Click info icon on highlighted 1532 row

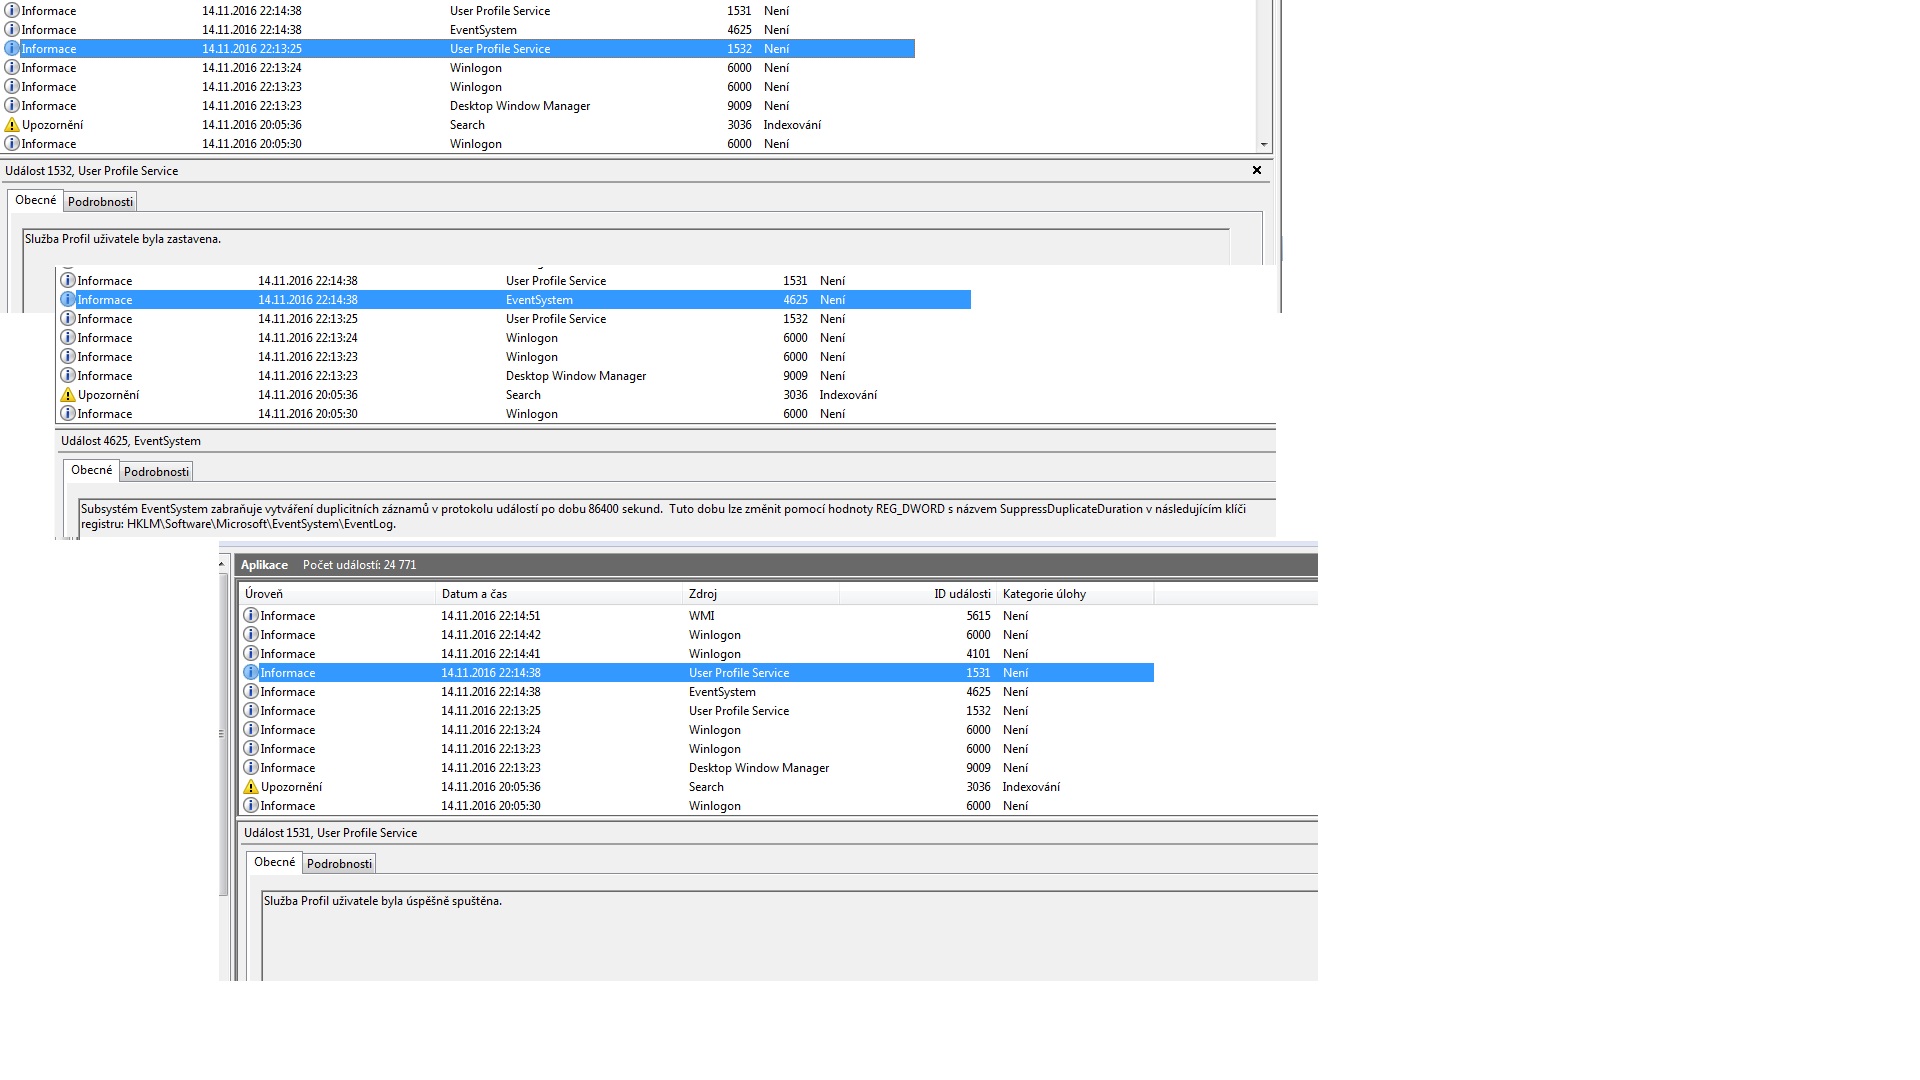click(12, 49)
